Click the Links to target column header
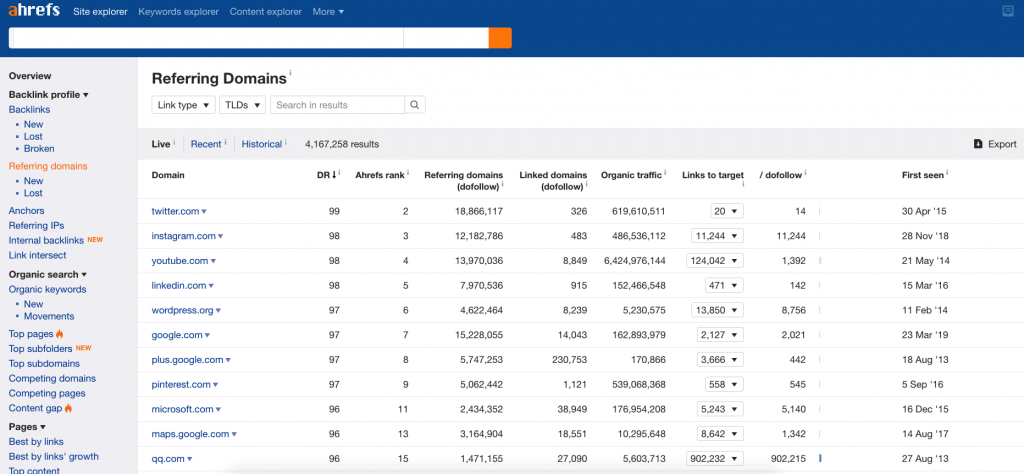The height and width of the screenshot is (474, 1024). 712,175
